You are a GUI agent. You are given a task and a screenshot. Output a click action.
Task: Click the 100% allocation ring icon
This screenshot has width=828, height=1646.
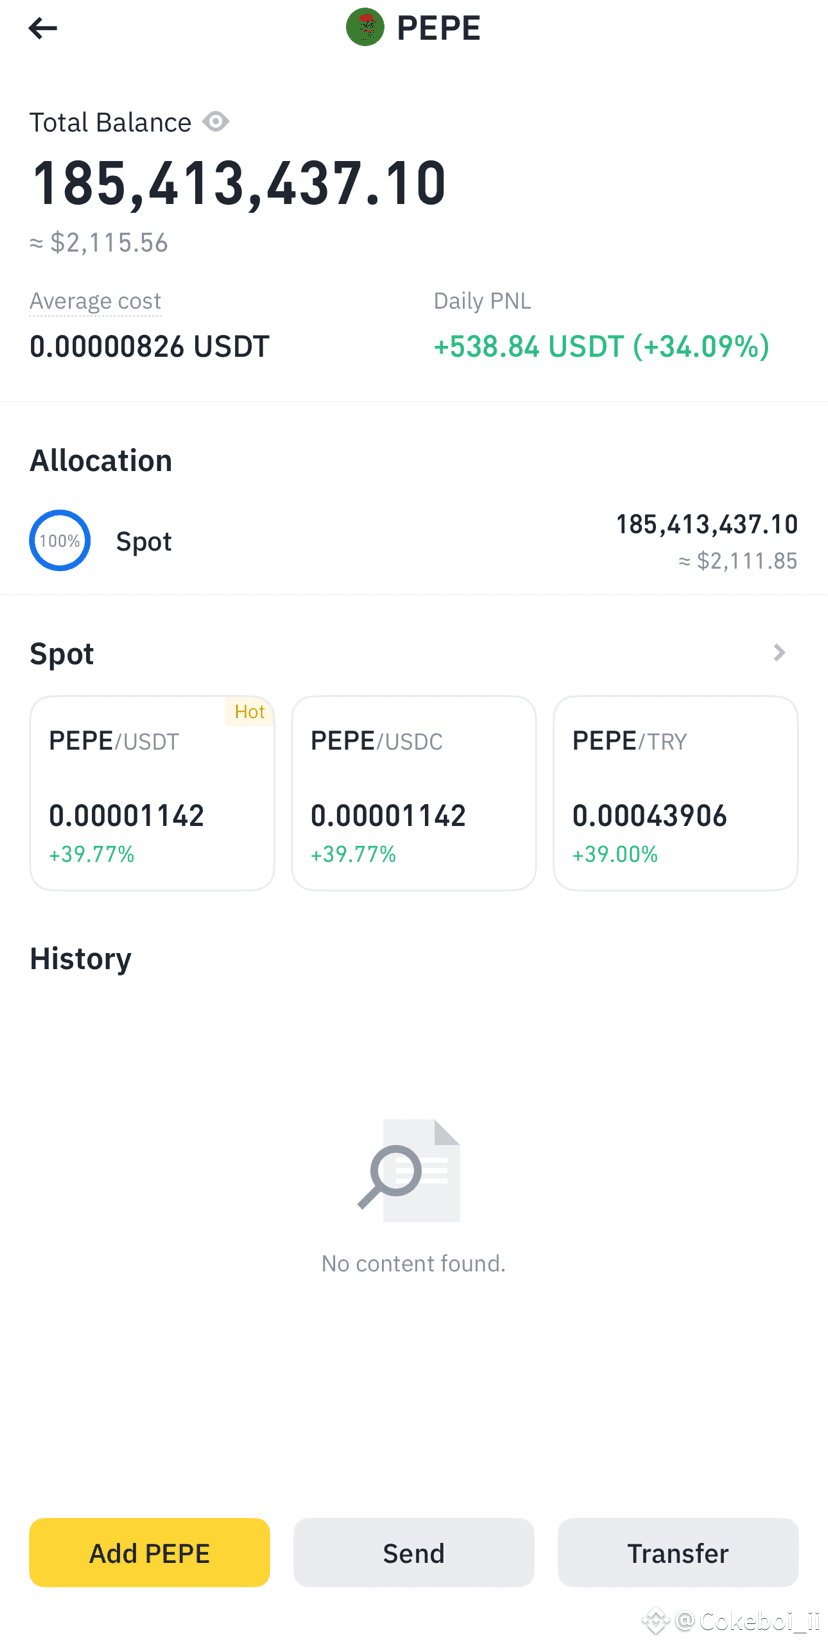tap(60, 541)
